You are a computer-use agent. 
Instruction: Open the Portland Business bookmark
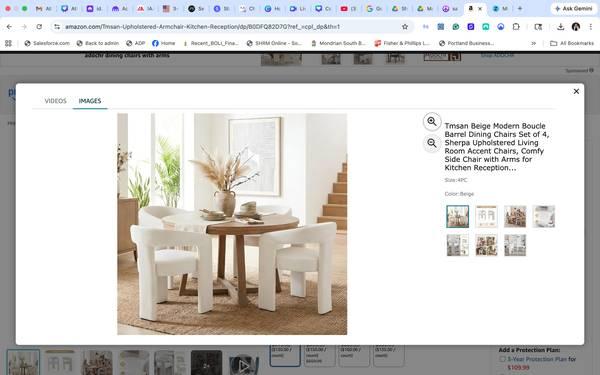pyautogui.click(x=466, y=43)
